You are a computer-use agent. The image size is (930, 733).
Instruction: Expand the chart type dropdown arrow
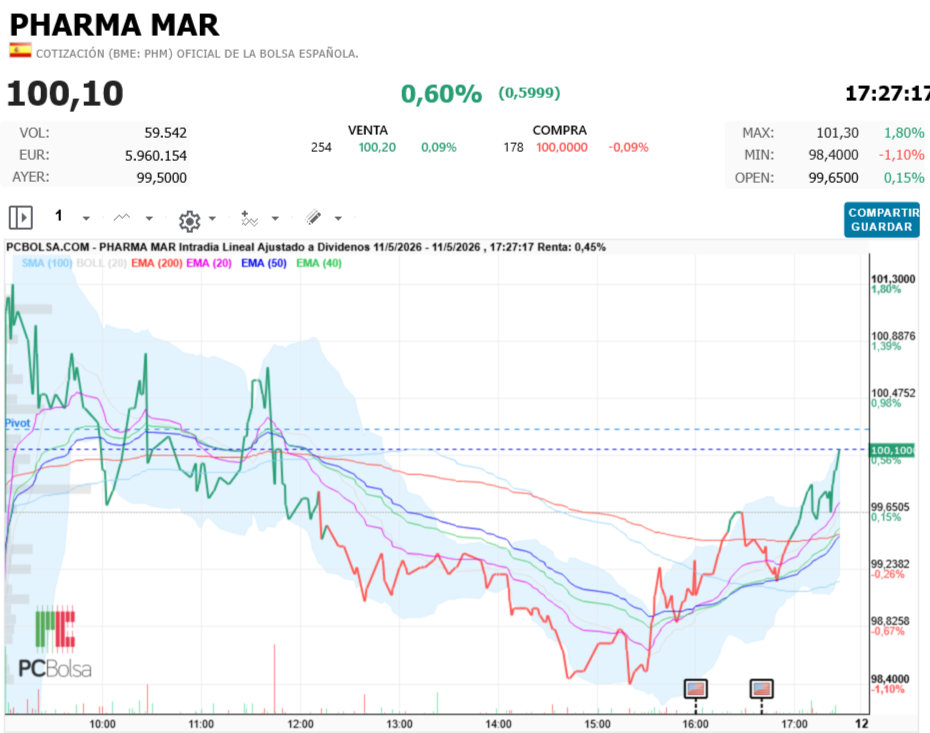(149, 219)
